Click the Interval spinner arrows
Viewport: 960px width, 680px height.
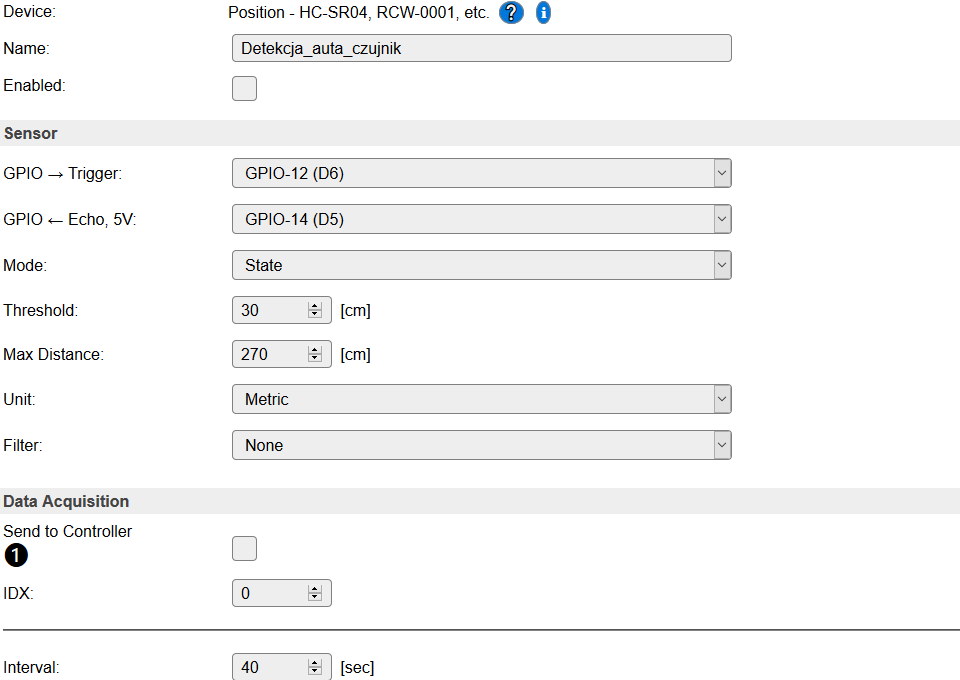[314, 667]
